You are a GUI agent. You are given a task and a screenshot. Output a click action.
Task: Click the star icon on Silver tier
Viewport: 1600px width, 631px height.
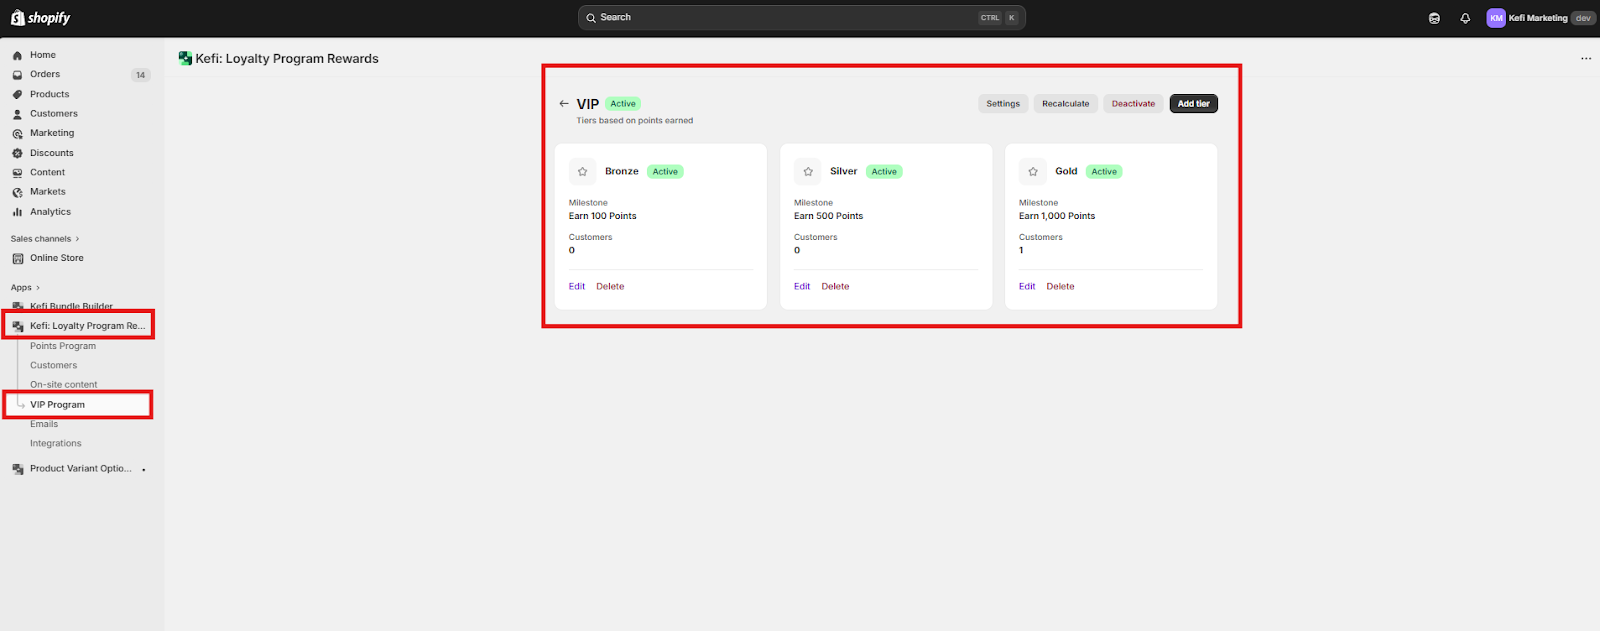(x=808, y=172)
